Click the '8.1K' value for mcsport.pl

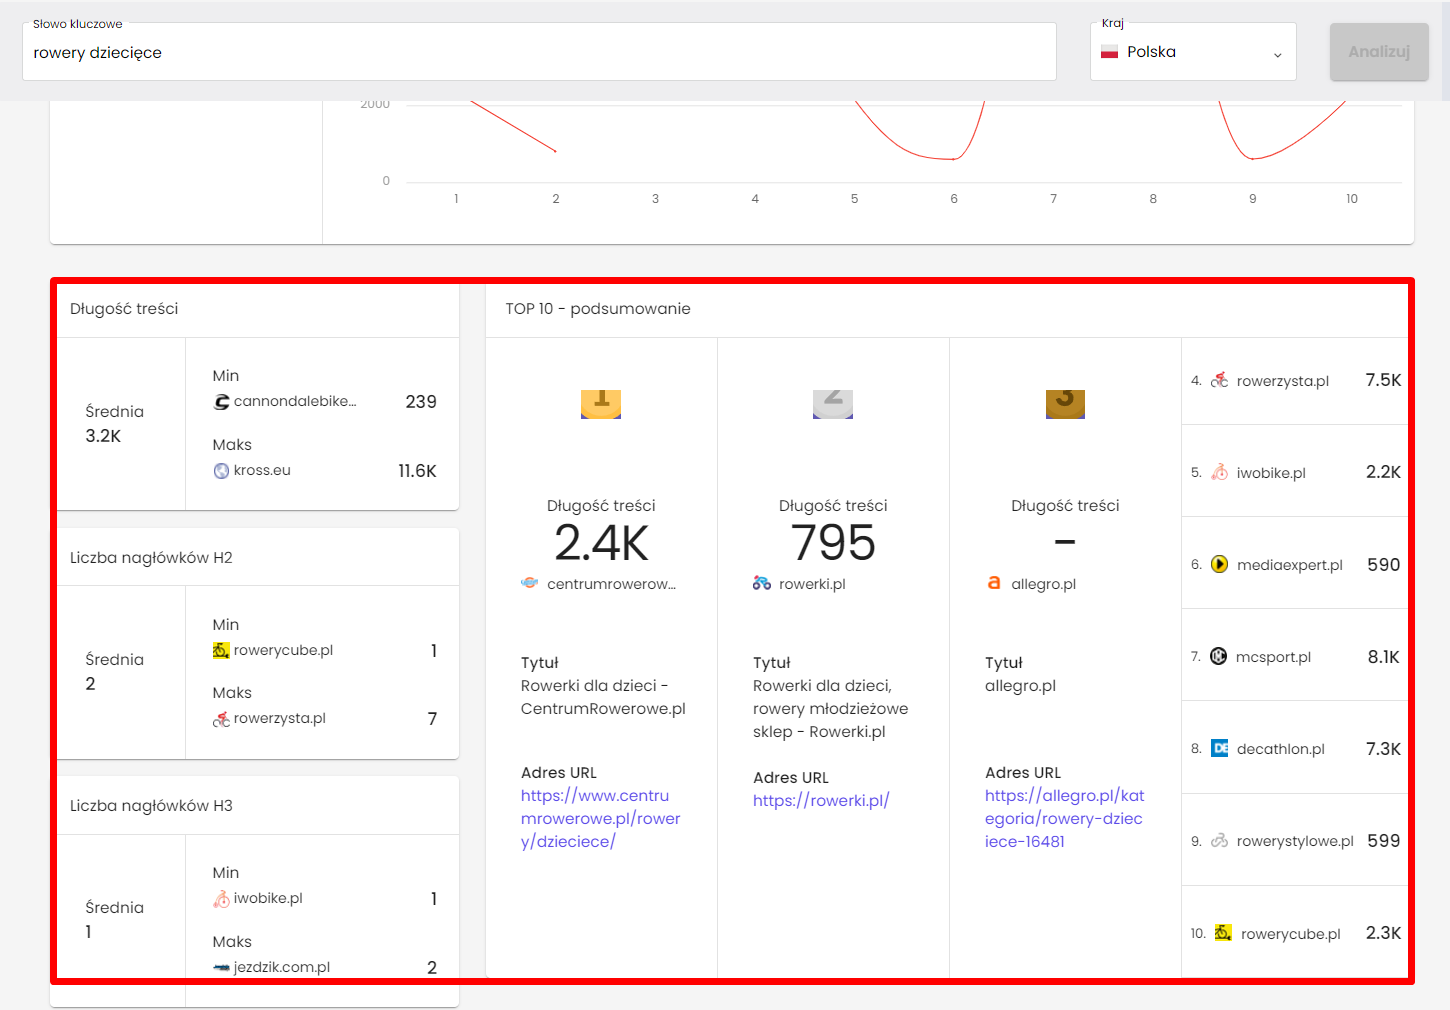(1383, 657)
